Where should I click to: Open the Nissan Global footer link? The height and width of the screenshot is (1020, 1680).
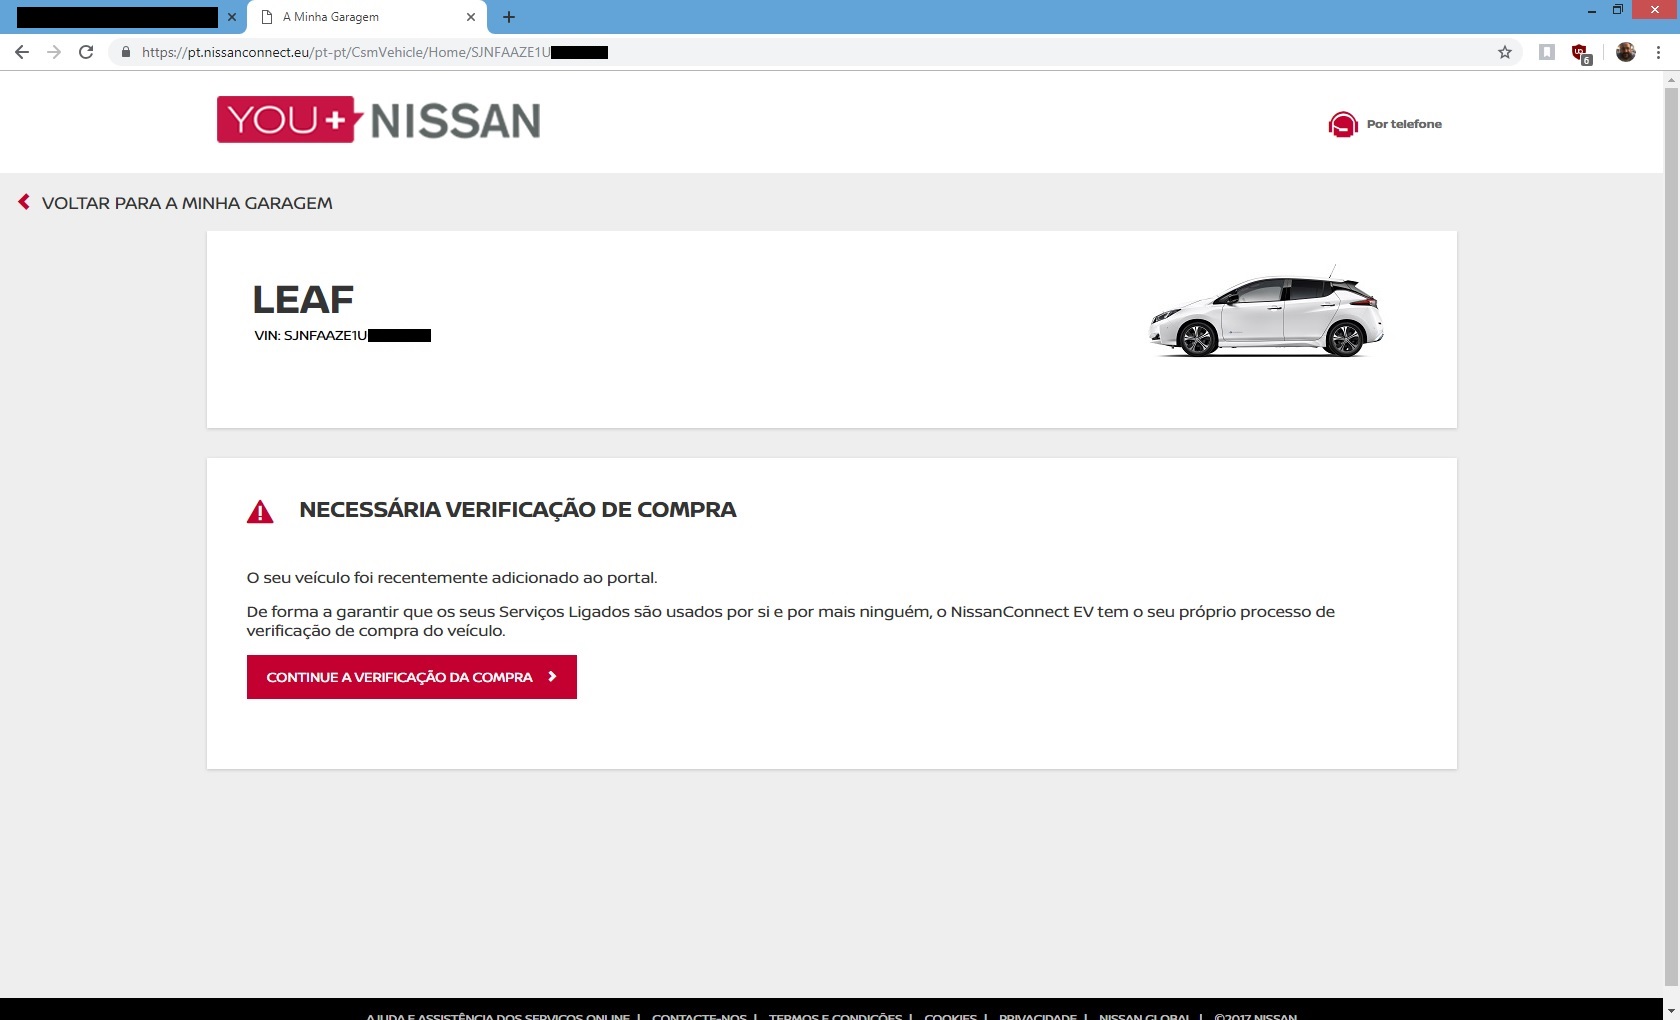pos(1145,1015)
